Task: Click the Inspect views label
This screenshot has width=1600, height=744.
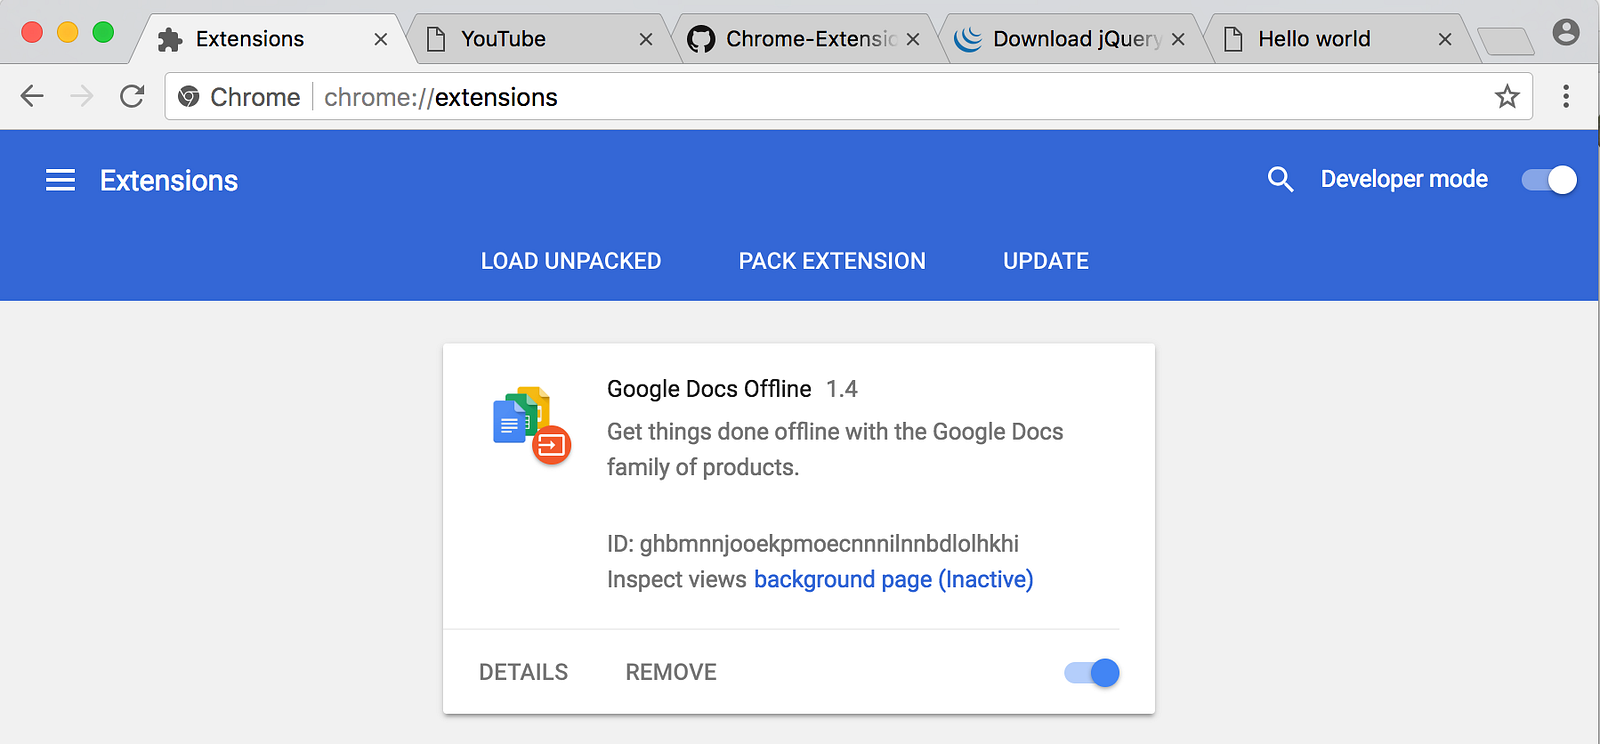Action: pos(677,580)
